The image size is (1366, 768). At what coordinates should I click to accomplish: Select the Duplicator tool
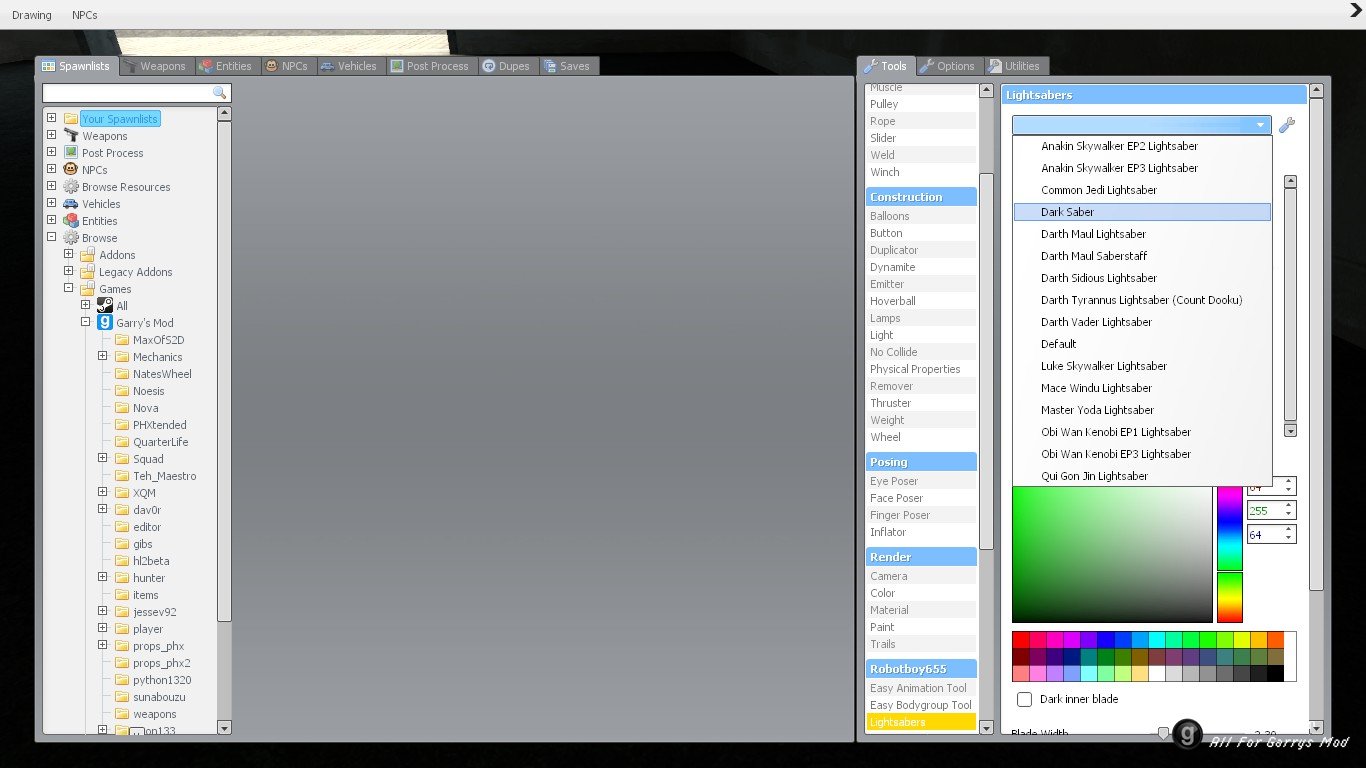click(x=921, y=250)
